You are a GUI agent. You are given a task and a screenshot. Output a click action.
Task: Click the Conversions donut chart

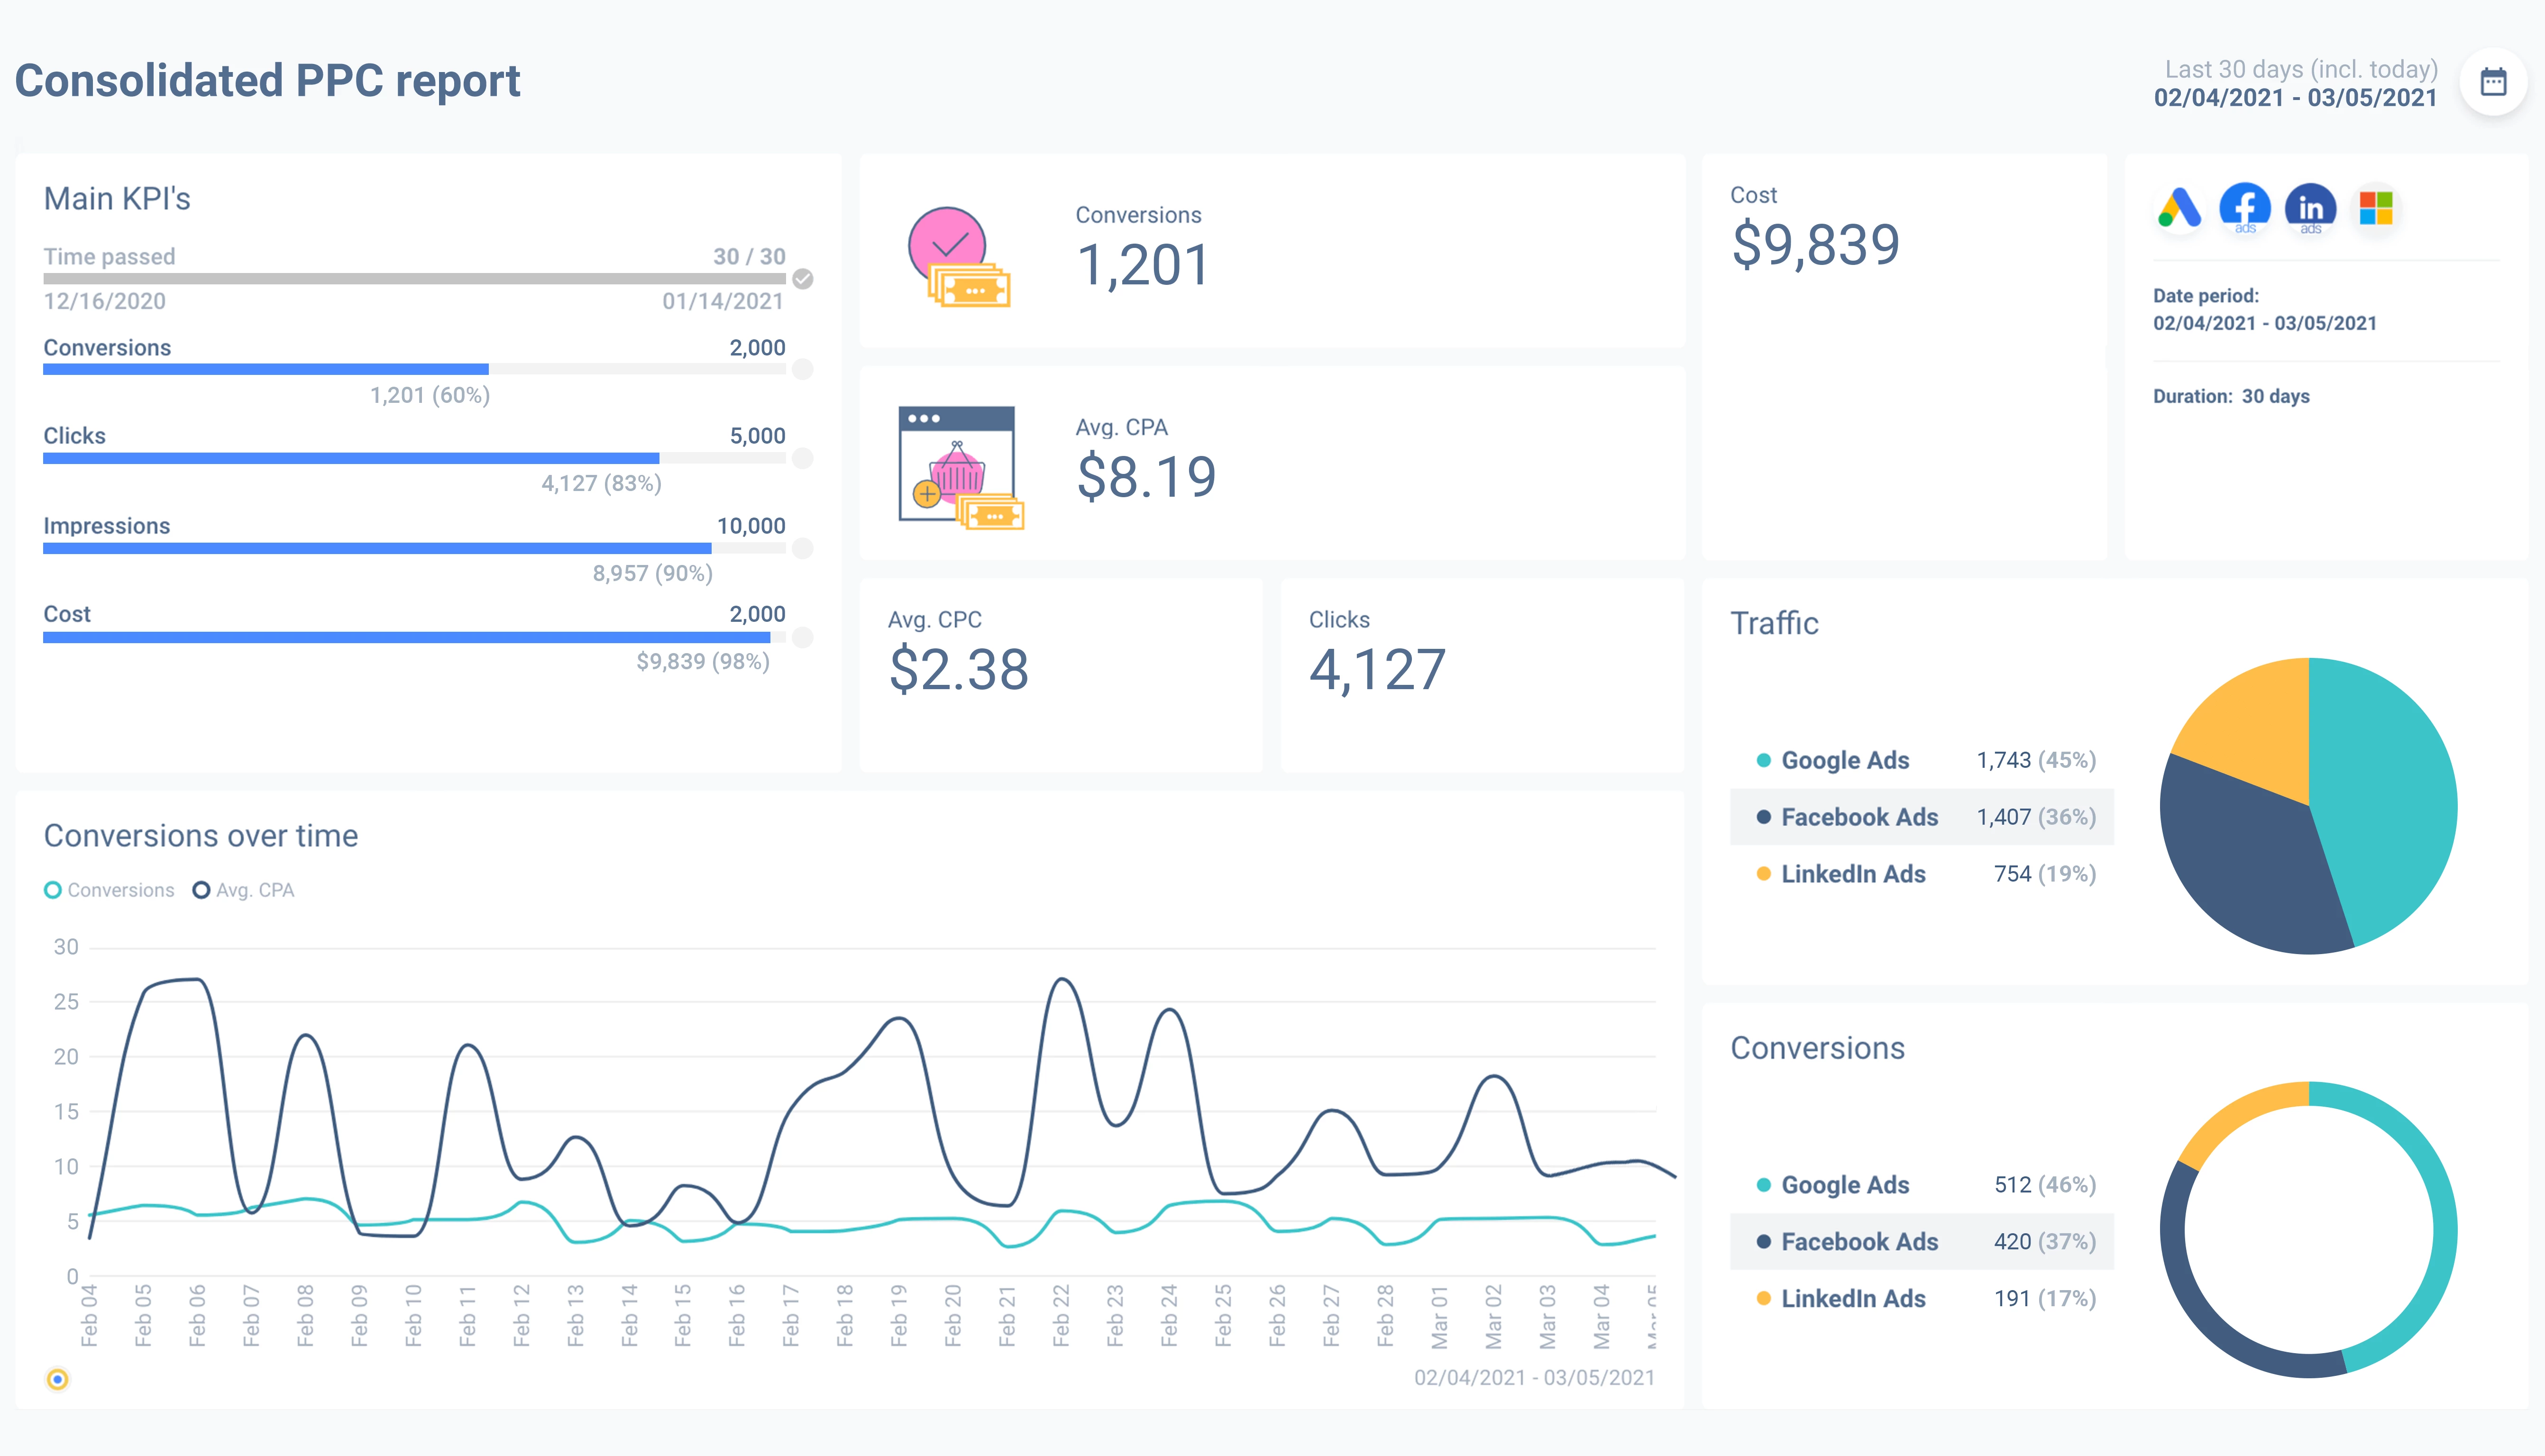point(2308,1230)
